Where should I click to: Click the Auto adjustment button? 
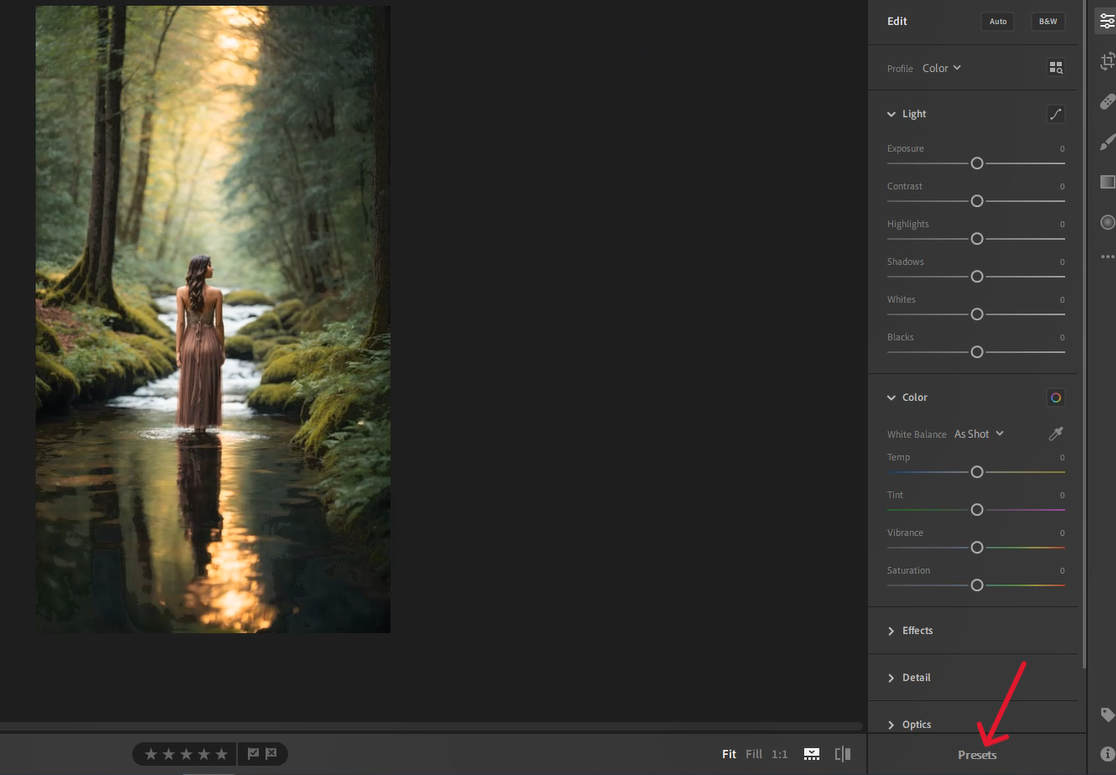pos(998,21)
